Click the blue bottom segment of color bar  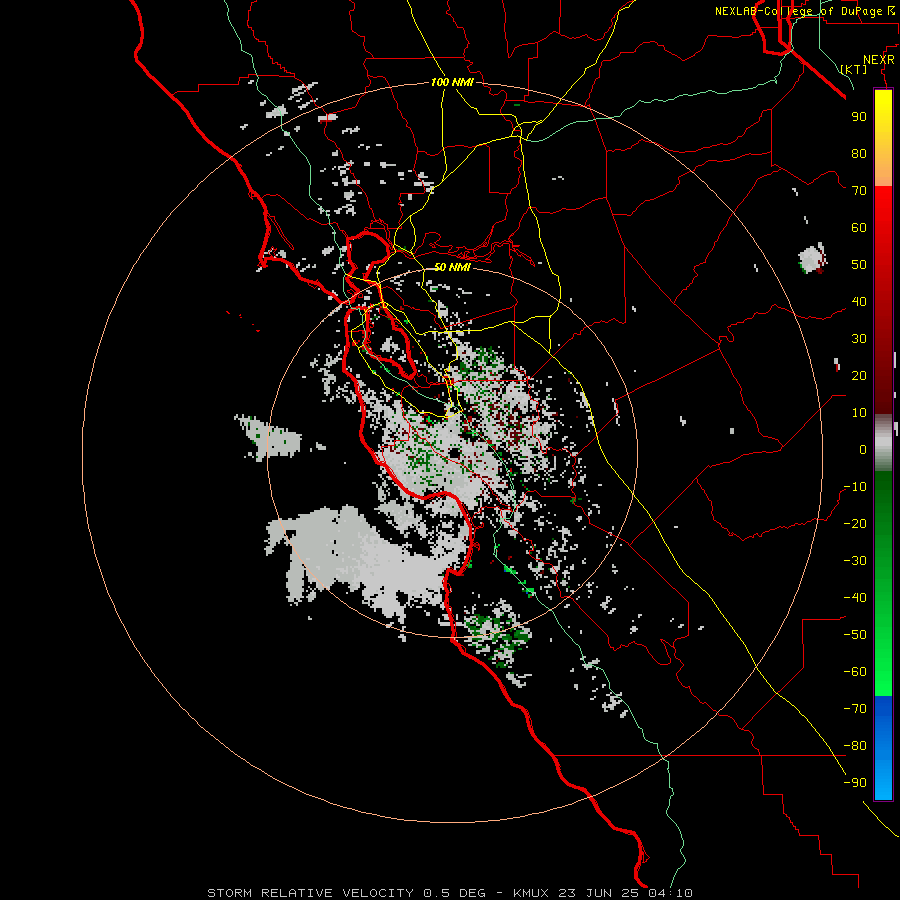coord(883,747)
